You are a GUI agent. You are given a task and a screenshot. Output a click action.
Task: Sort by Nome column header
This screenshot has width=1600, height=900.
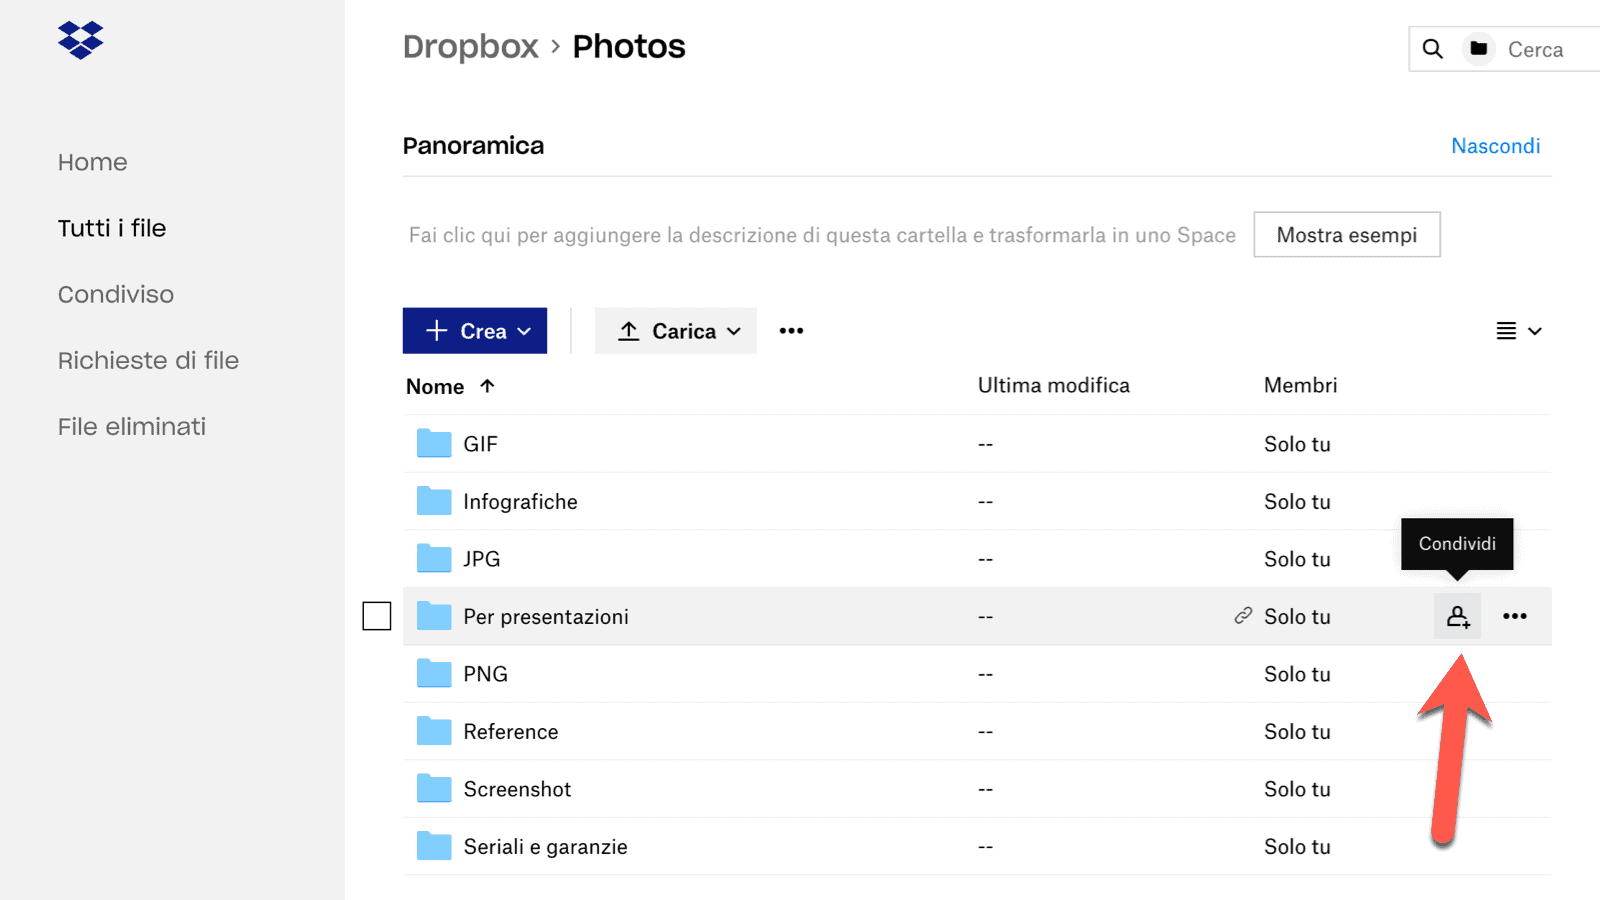click(435, 387)
